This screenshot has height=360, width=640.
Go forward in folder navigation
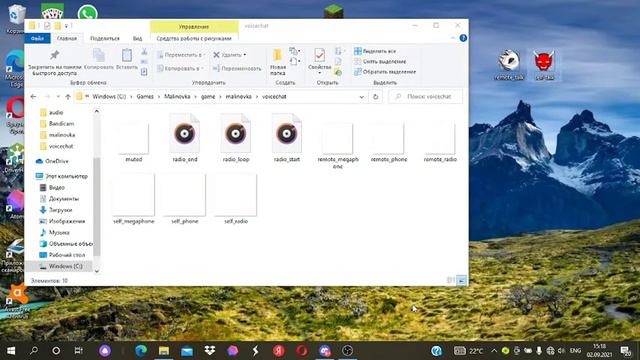click(x=47, y=97)
